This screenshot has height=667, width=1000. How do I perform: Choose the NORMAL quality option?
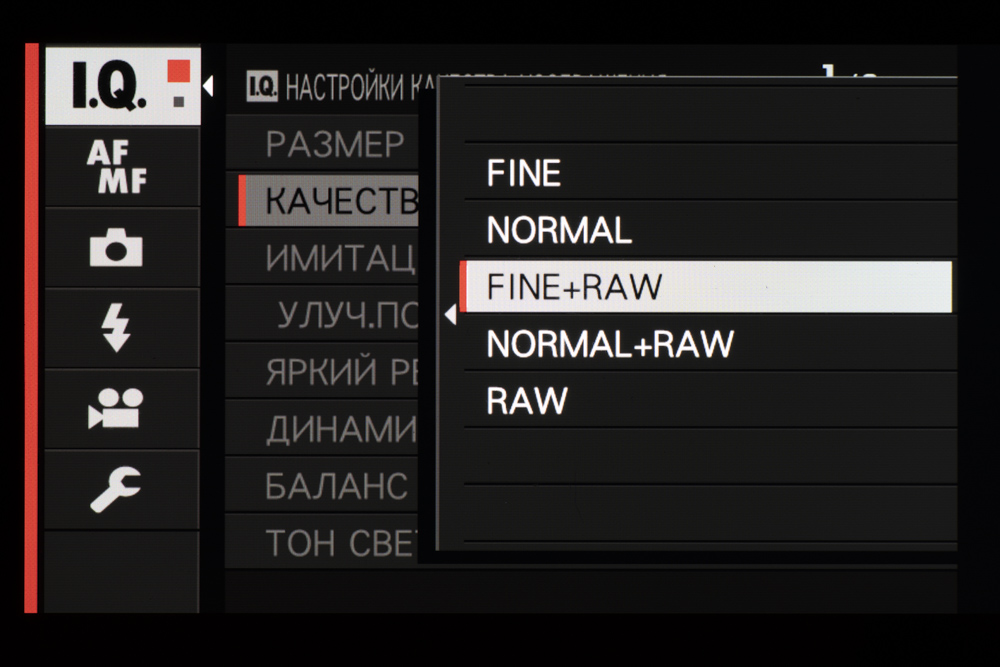click(x=559, y=231)
